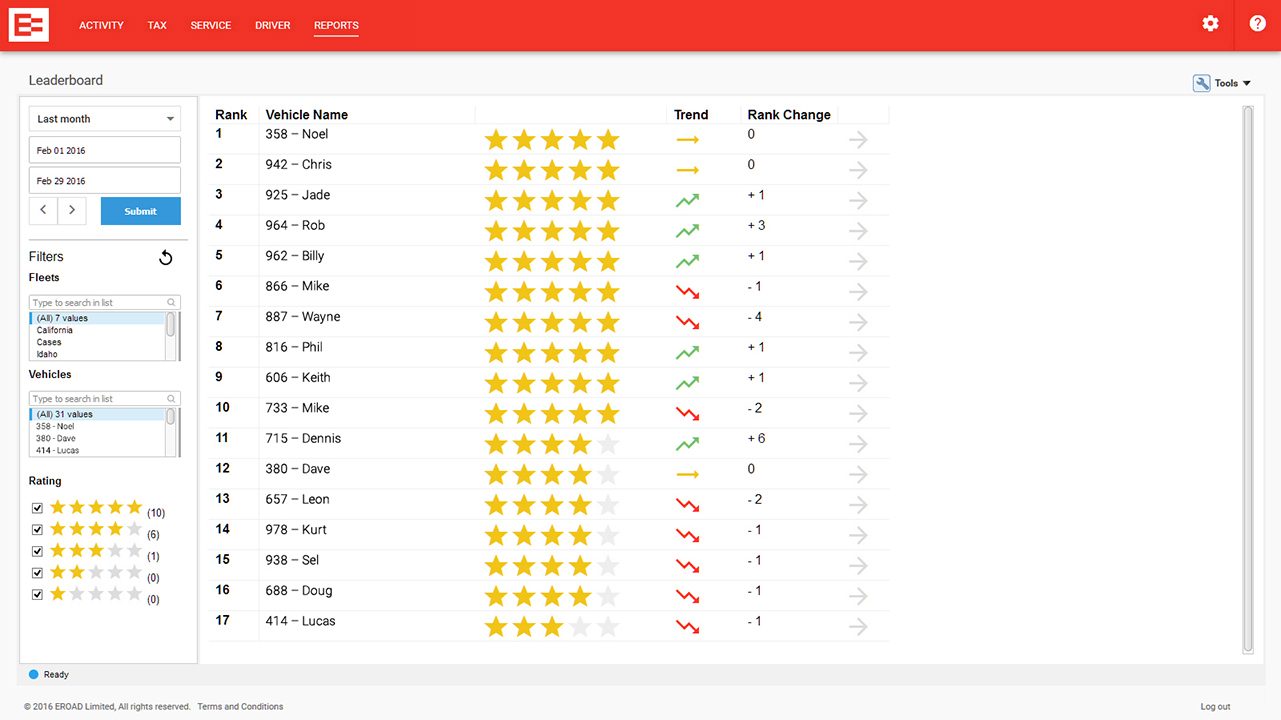This screenshot has width=1281, height=720.
Task: Select California in the Fleets list
Action: [55, 330]
